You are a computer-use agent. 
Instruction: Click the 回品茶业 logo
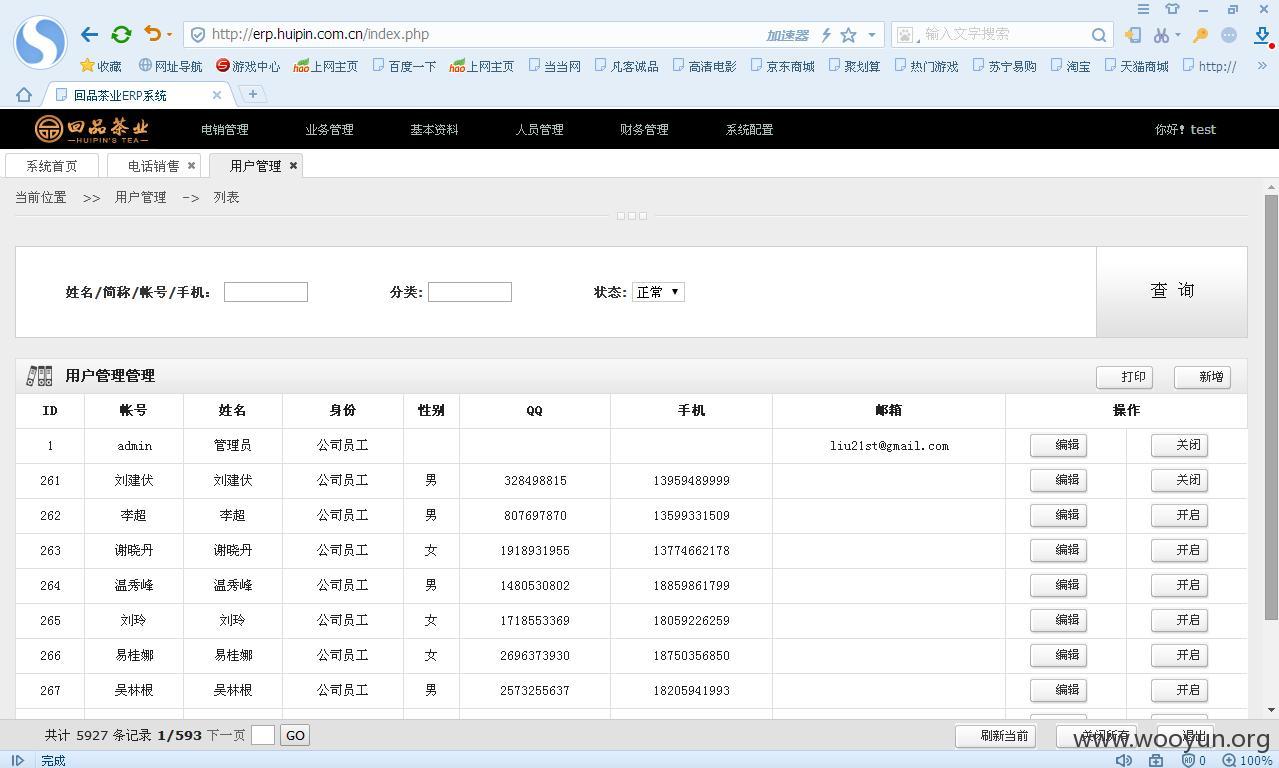[92, 129]
